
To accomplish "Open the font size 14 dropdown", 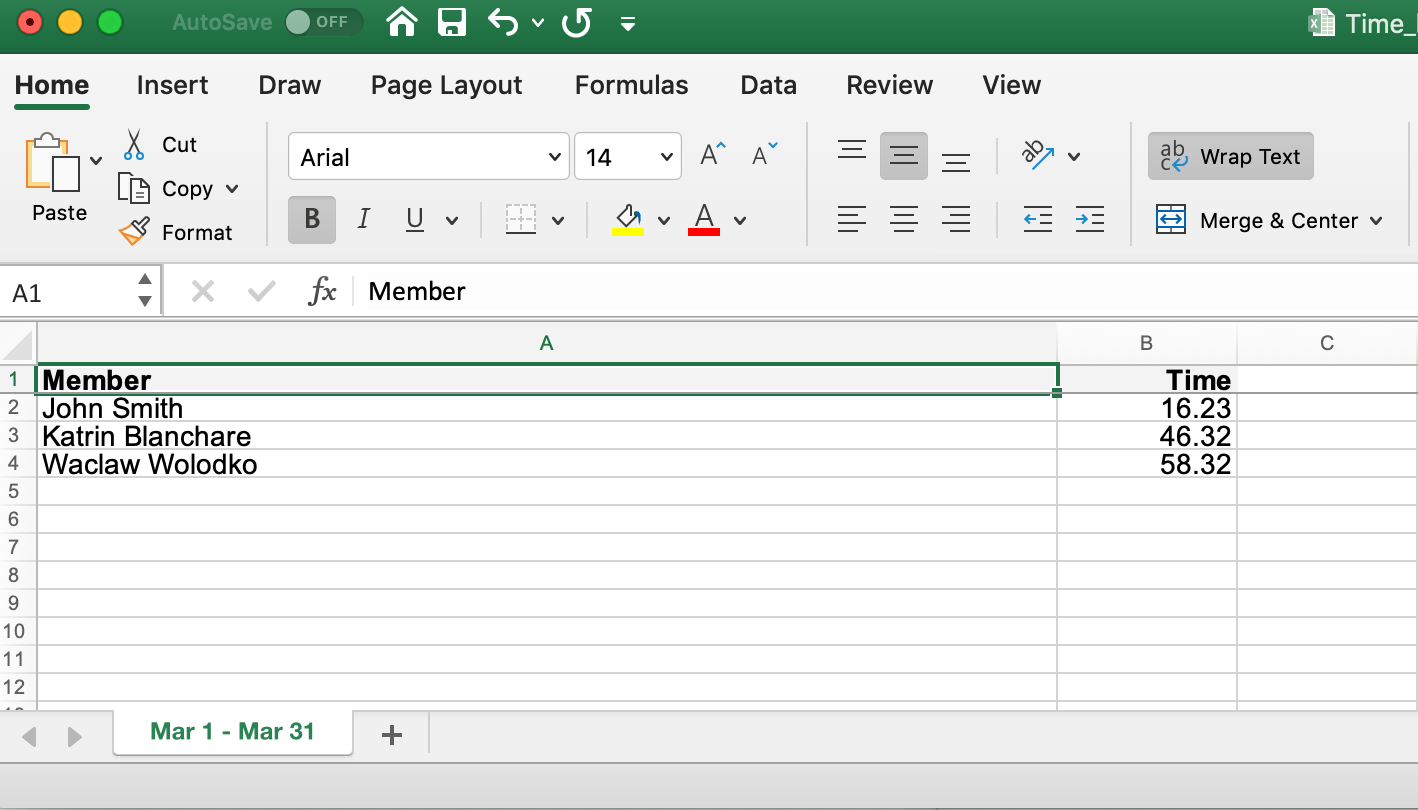I will (666, 157).
